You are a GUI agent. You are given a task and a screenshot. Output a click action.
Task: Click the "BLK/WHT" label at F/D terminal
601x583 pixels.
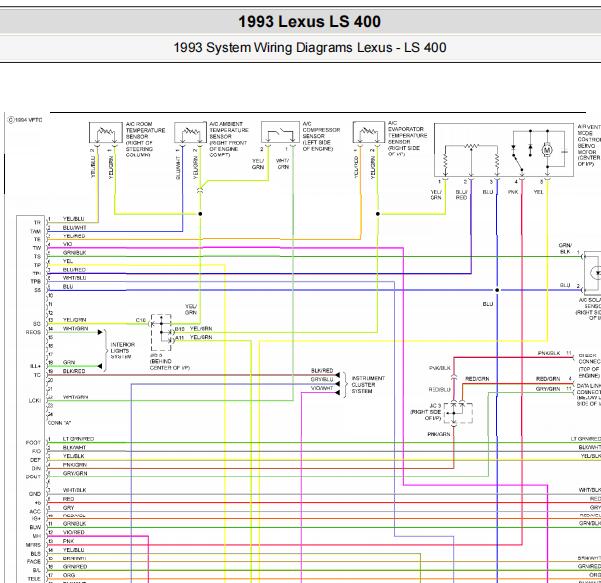pyautogui.click(x=74, y=448)
